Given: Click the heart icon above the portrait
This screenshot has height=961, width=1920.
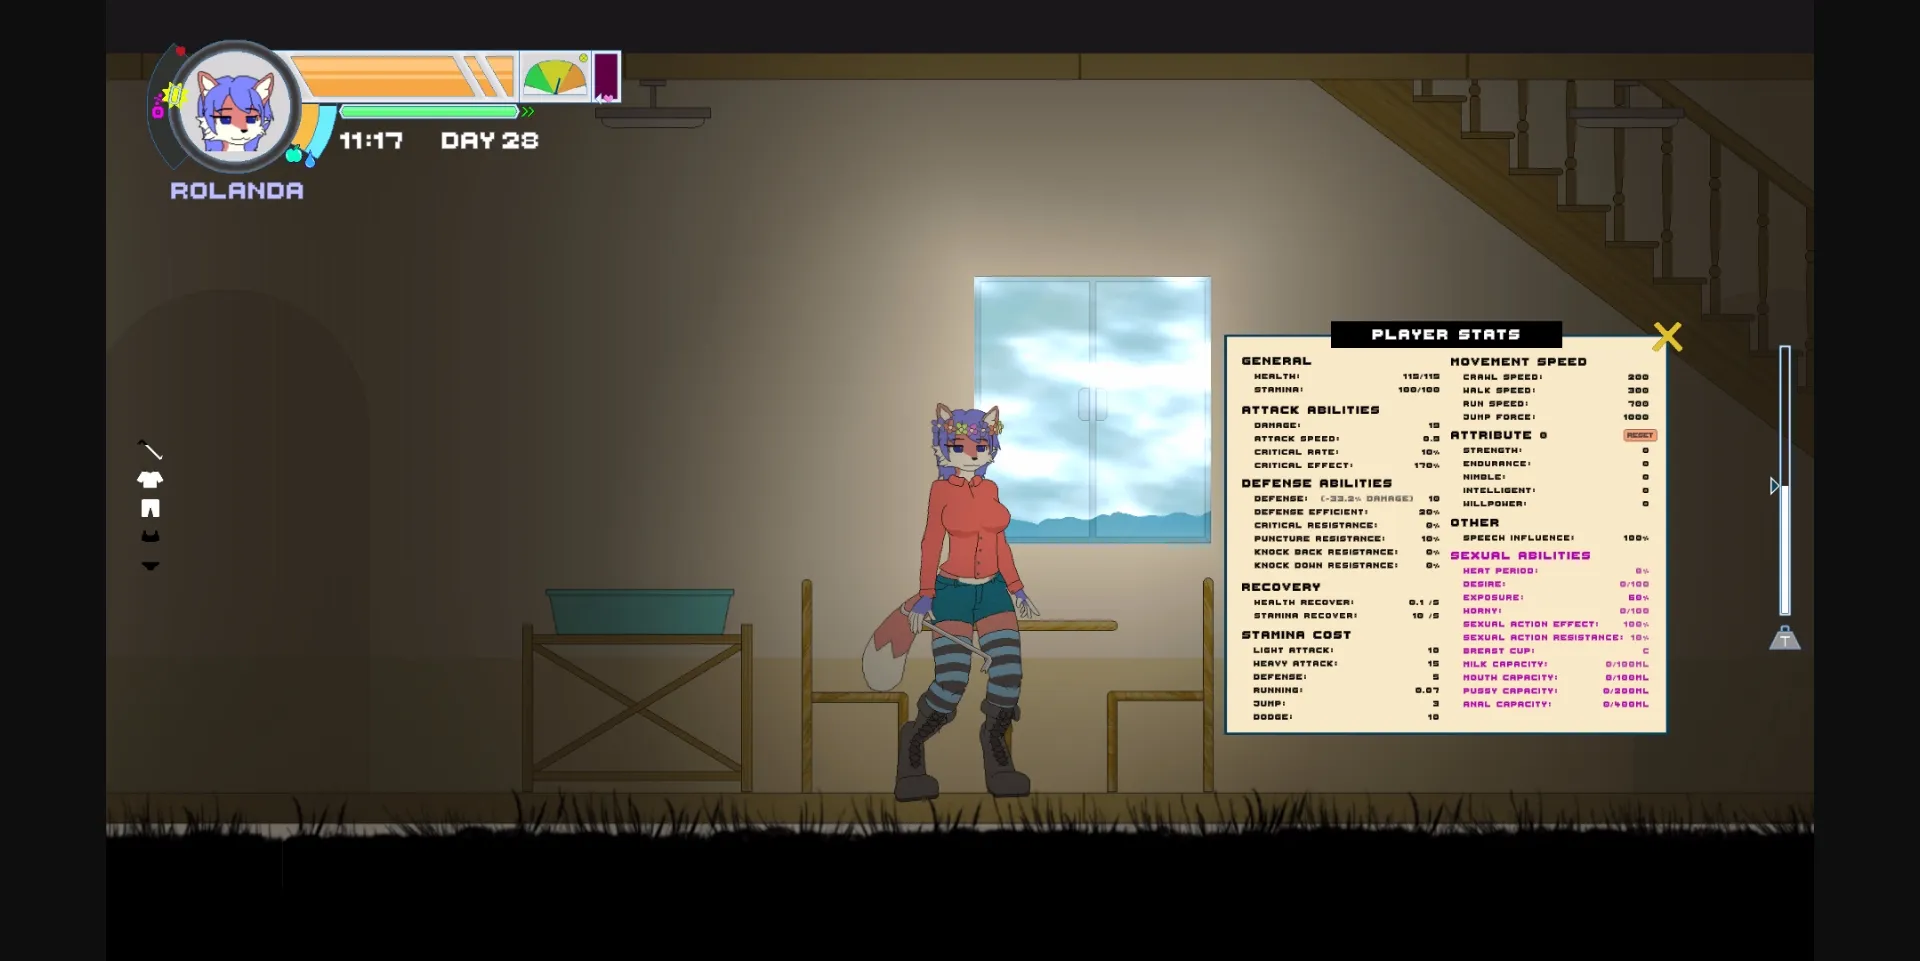Looking at the screenshot, I should tap(180, 50).
